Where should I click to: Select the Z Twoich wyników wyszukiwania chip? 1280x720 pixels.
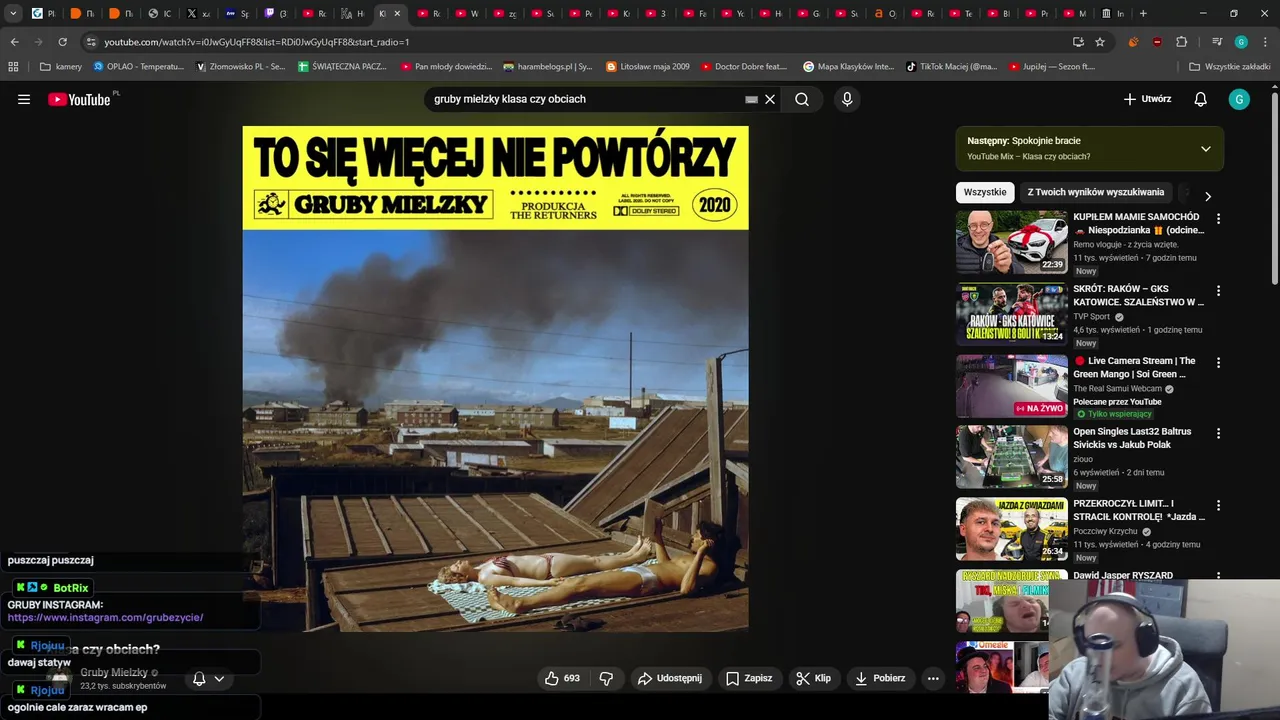click(x=1096, y=192)
